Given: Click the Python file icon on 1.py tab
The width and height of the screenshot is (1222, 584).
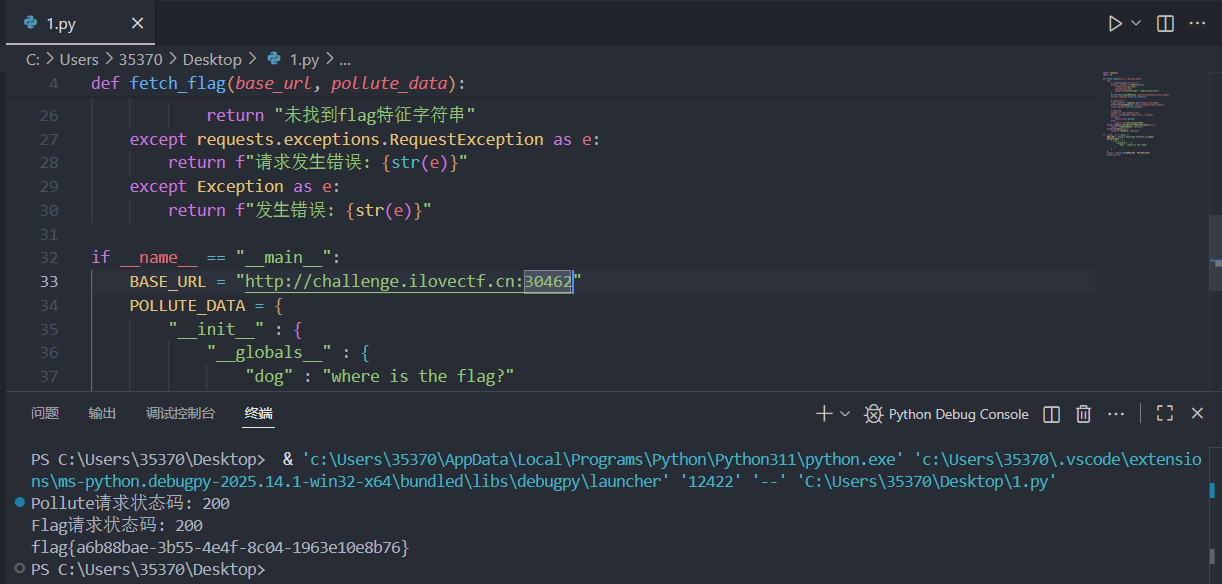Looking at the screenshot, I should pos(31,23).
